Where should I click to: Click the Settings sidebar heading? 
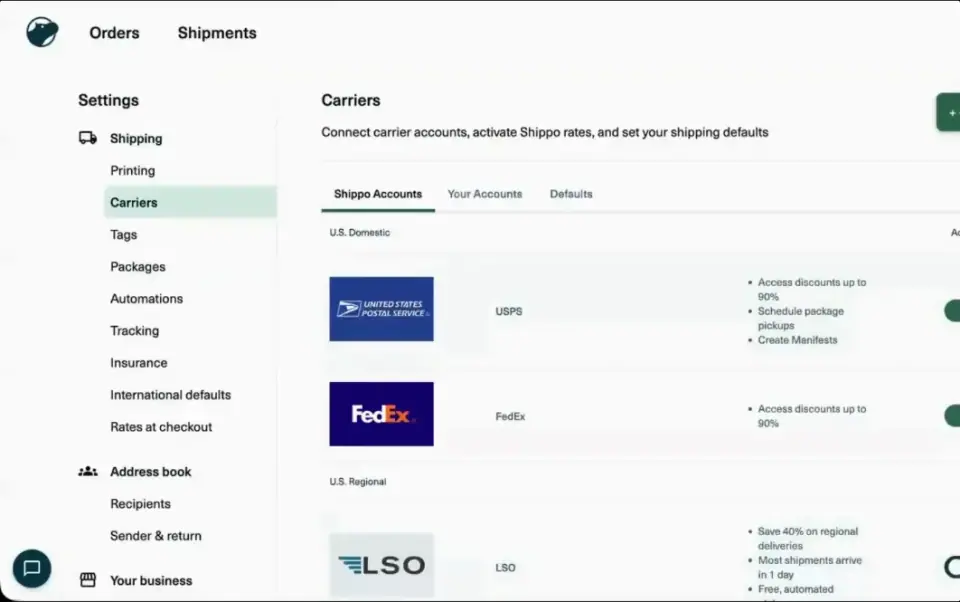click(108, 100)
